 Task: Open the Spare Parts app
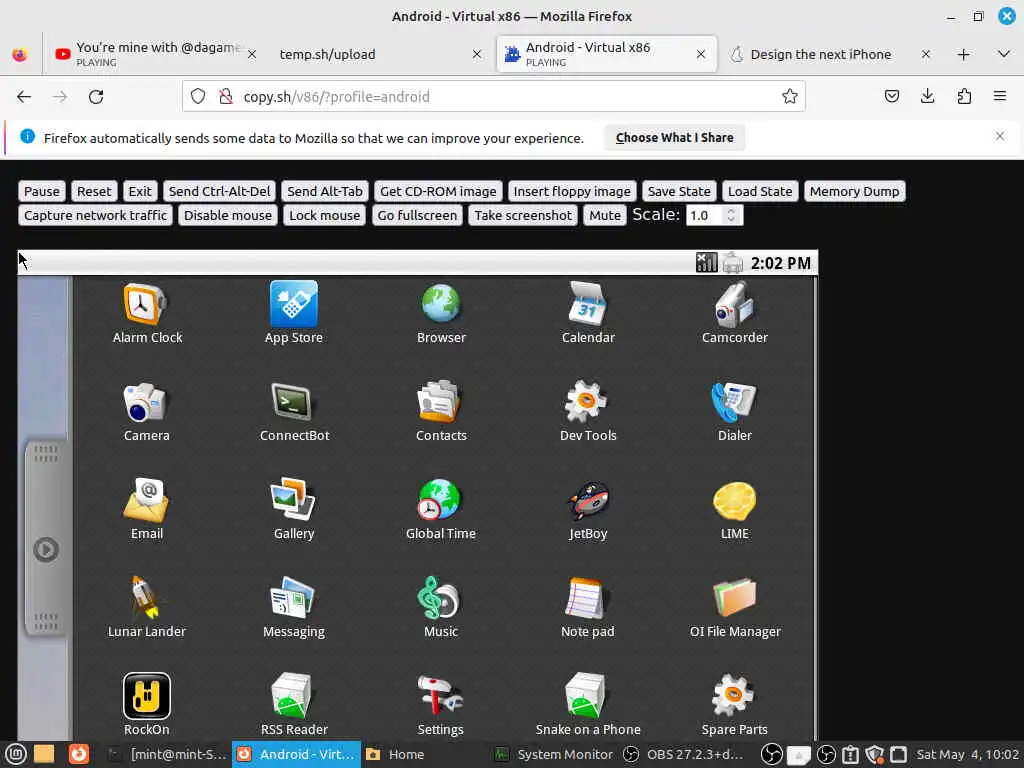pos(735,705)
